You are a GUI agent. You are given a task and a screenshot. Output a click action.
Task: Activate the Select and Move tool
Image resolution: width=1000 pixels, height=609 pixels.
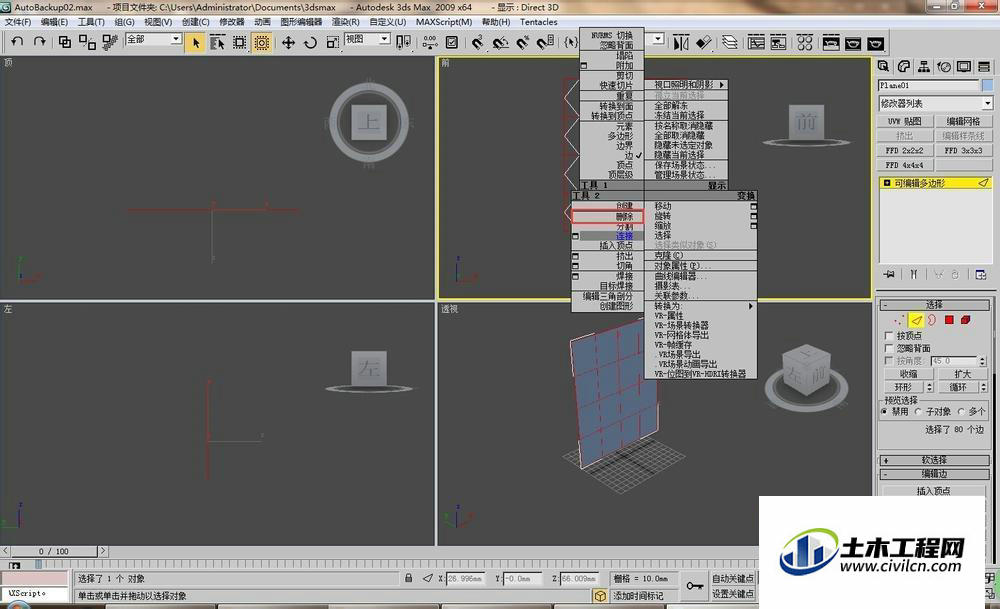pyautogui.click(x=288, y=43)
